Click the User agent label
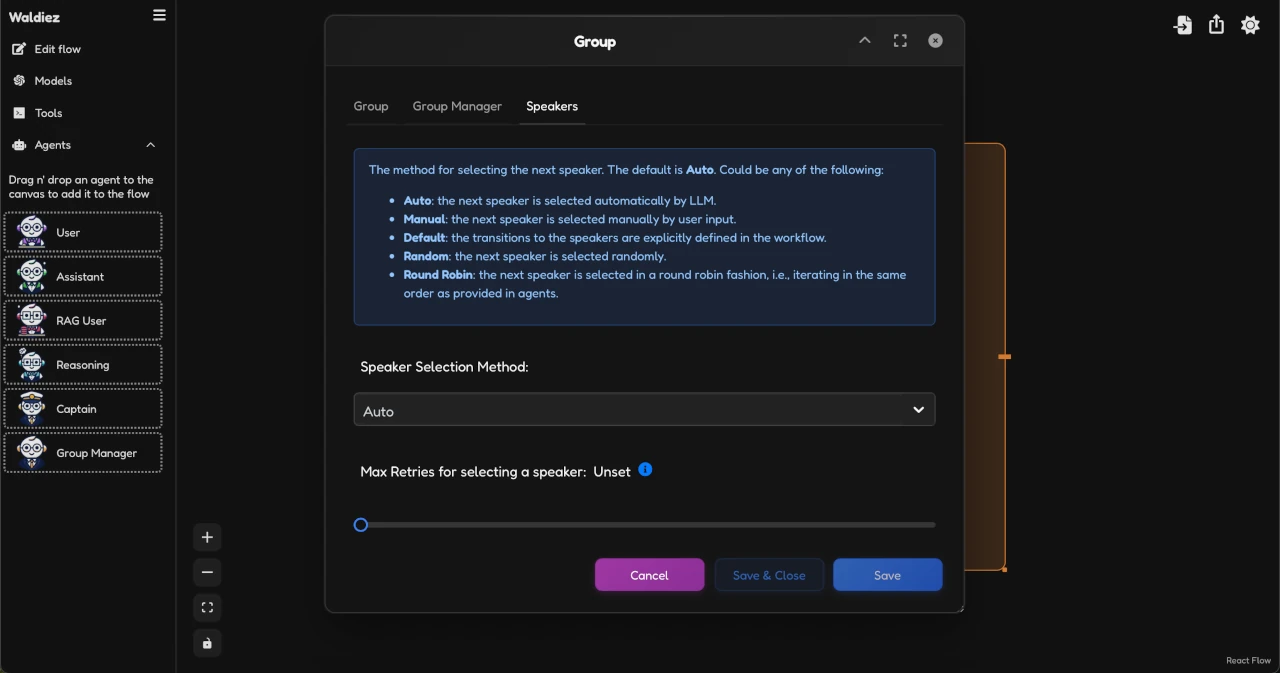The height and width of the screenshot is (673, 1280). click(68, 233)
